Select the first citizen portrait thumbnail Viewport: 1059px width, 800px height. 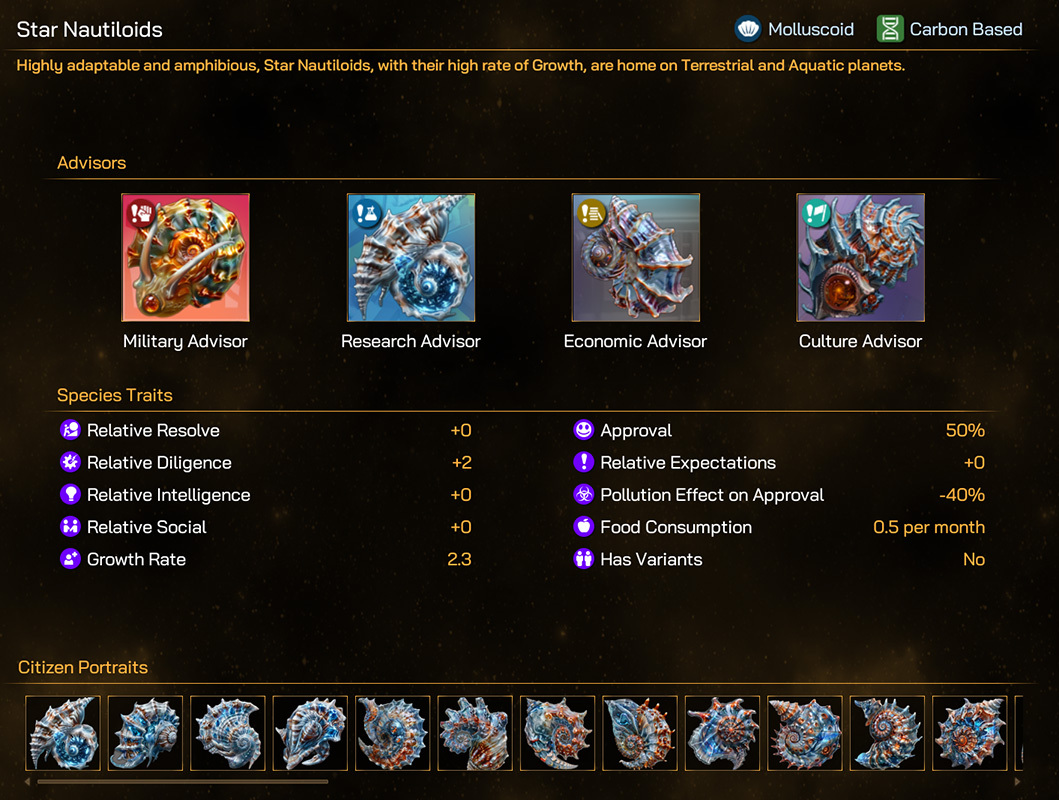click(x=63, y=733)
